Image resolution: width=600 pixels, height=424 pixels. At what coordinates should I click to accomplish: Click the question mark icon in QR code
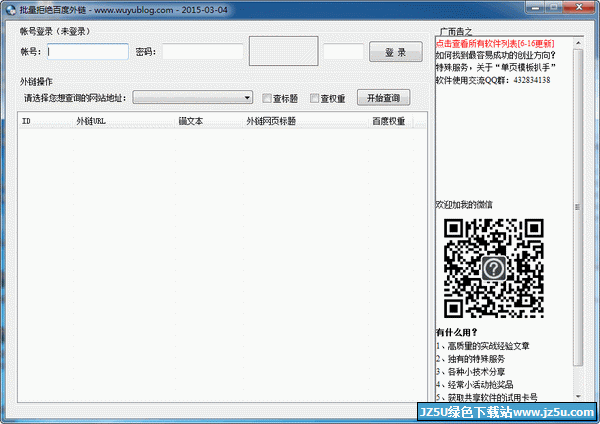coord(493,269)
